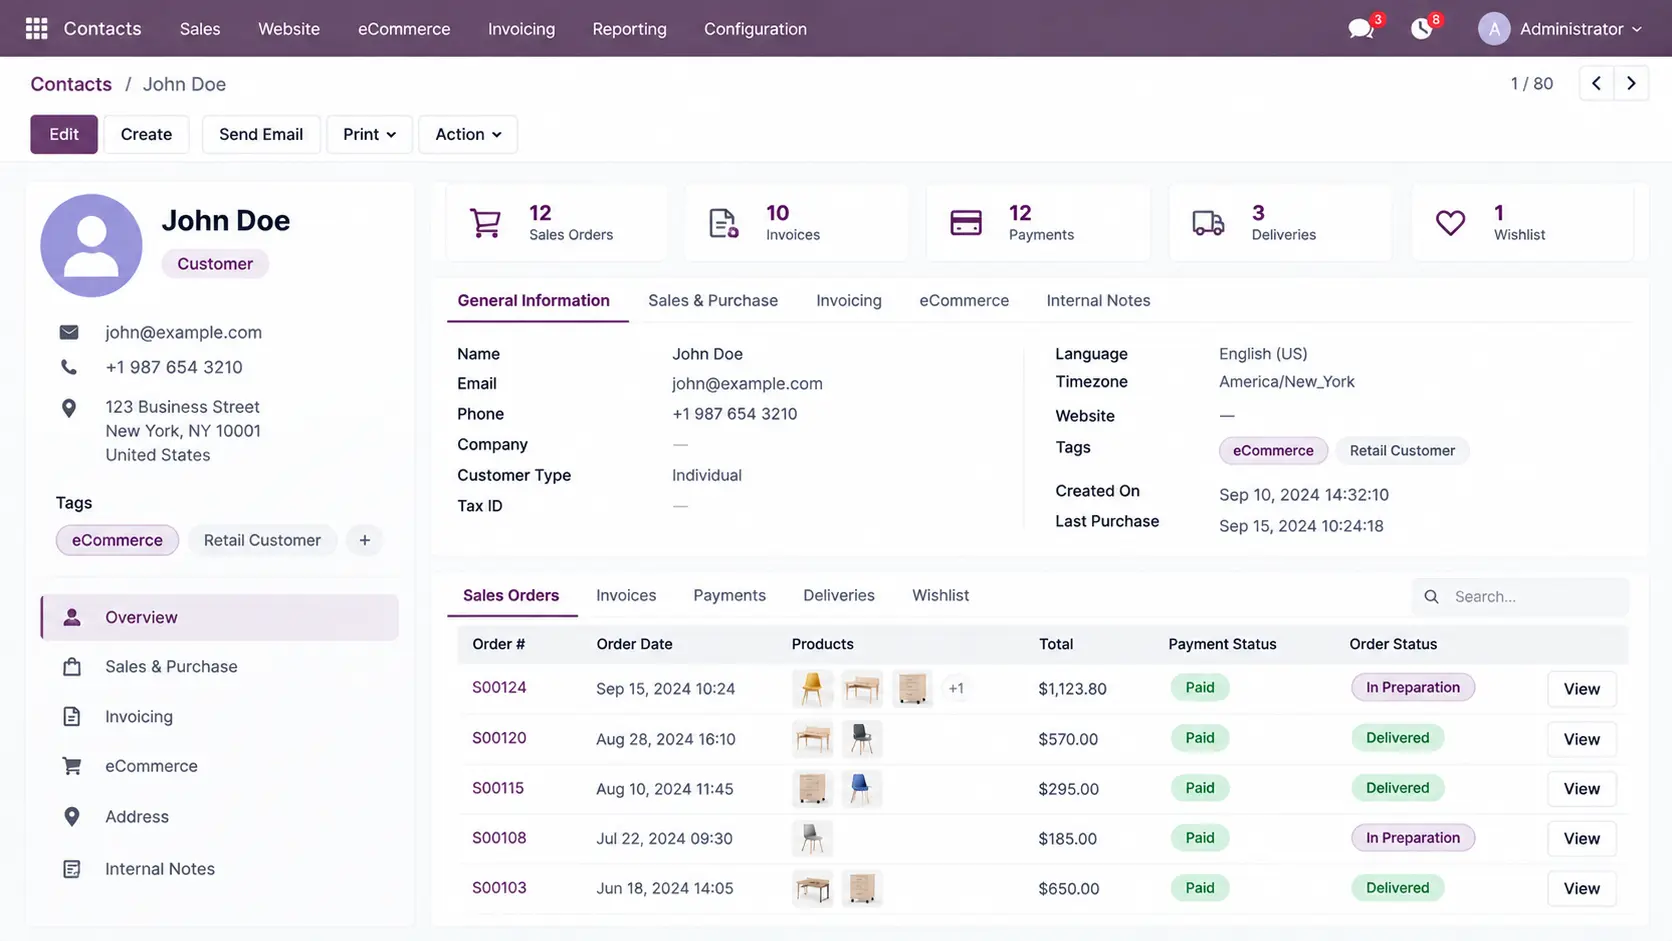This screenshot has width=1672, height=941.
Task: Expand the Action dropdown
Action: 468,134
